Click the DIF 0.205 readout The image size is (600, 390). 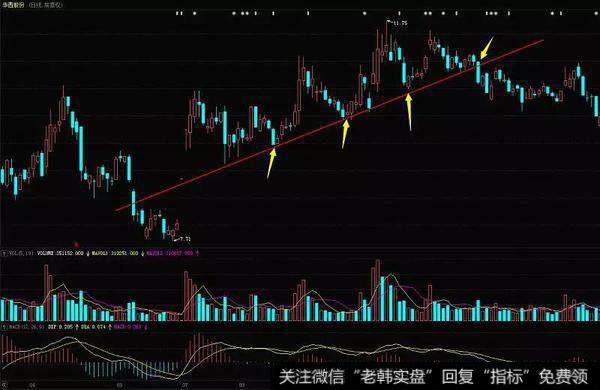coord(60,327)
